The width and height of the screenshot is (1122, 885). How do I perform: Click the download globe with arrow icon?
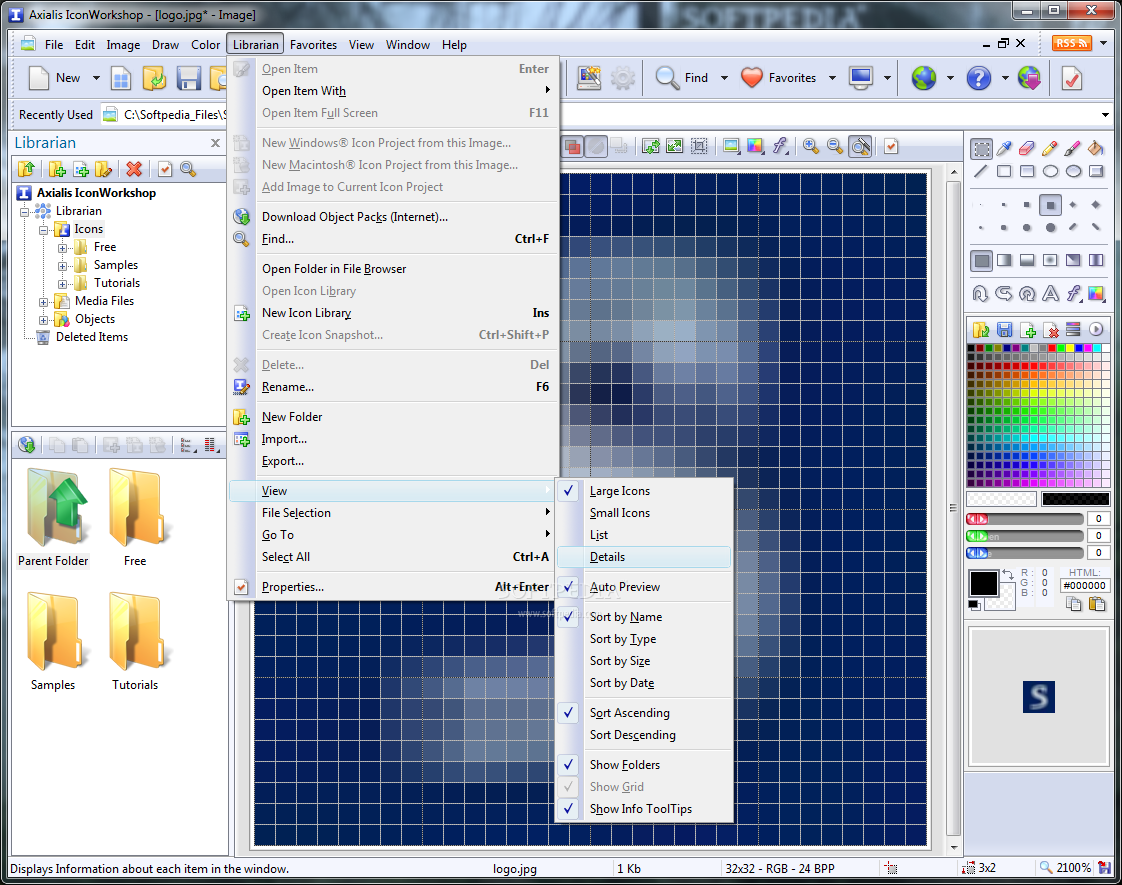coord(1029,78)
